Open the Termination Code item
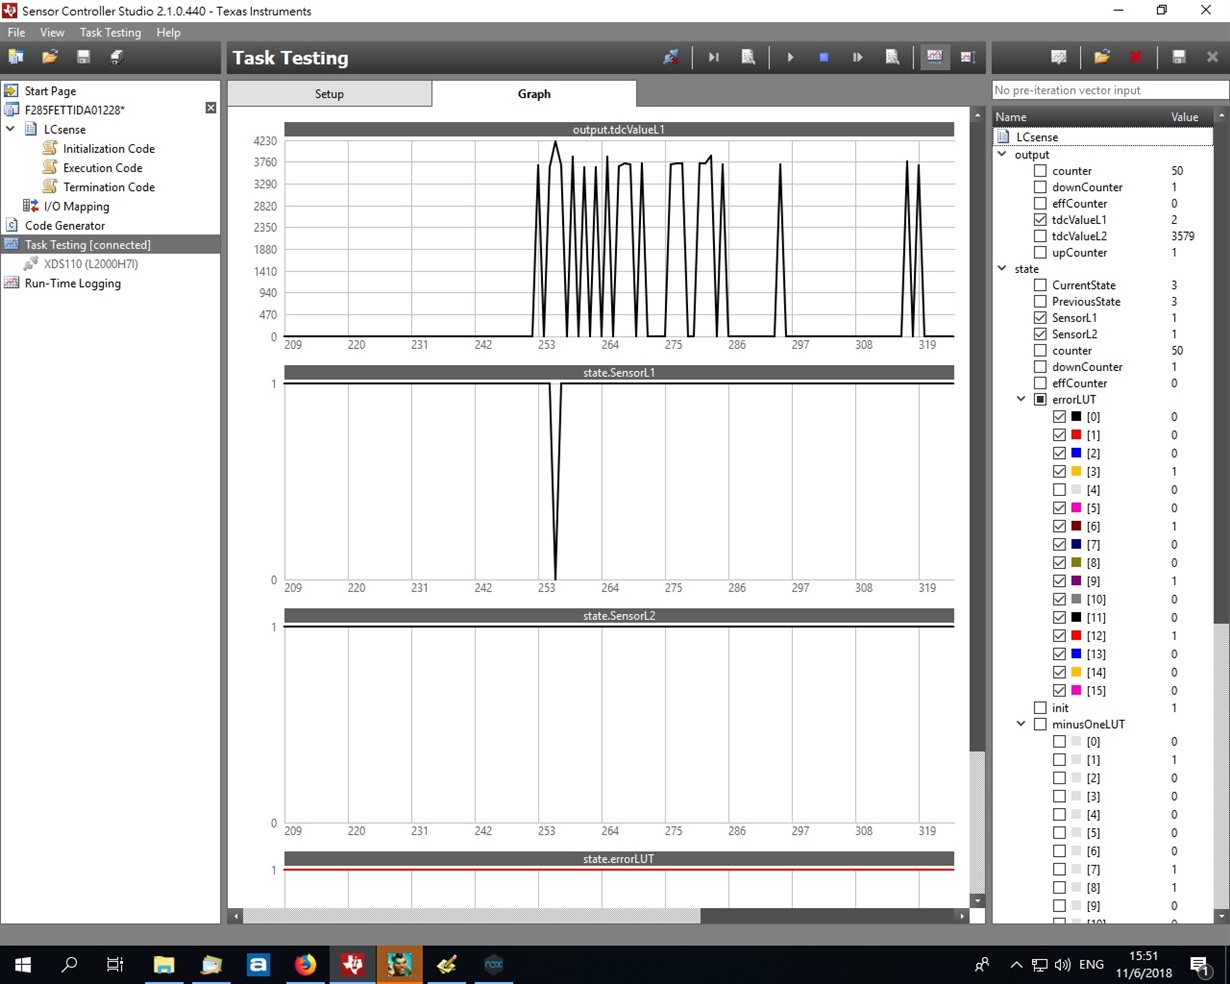1230x984 pixels. [109, 186]
